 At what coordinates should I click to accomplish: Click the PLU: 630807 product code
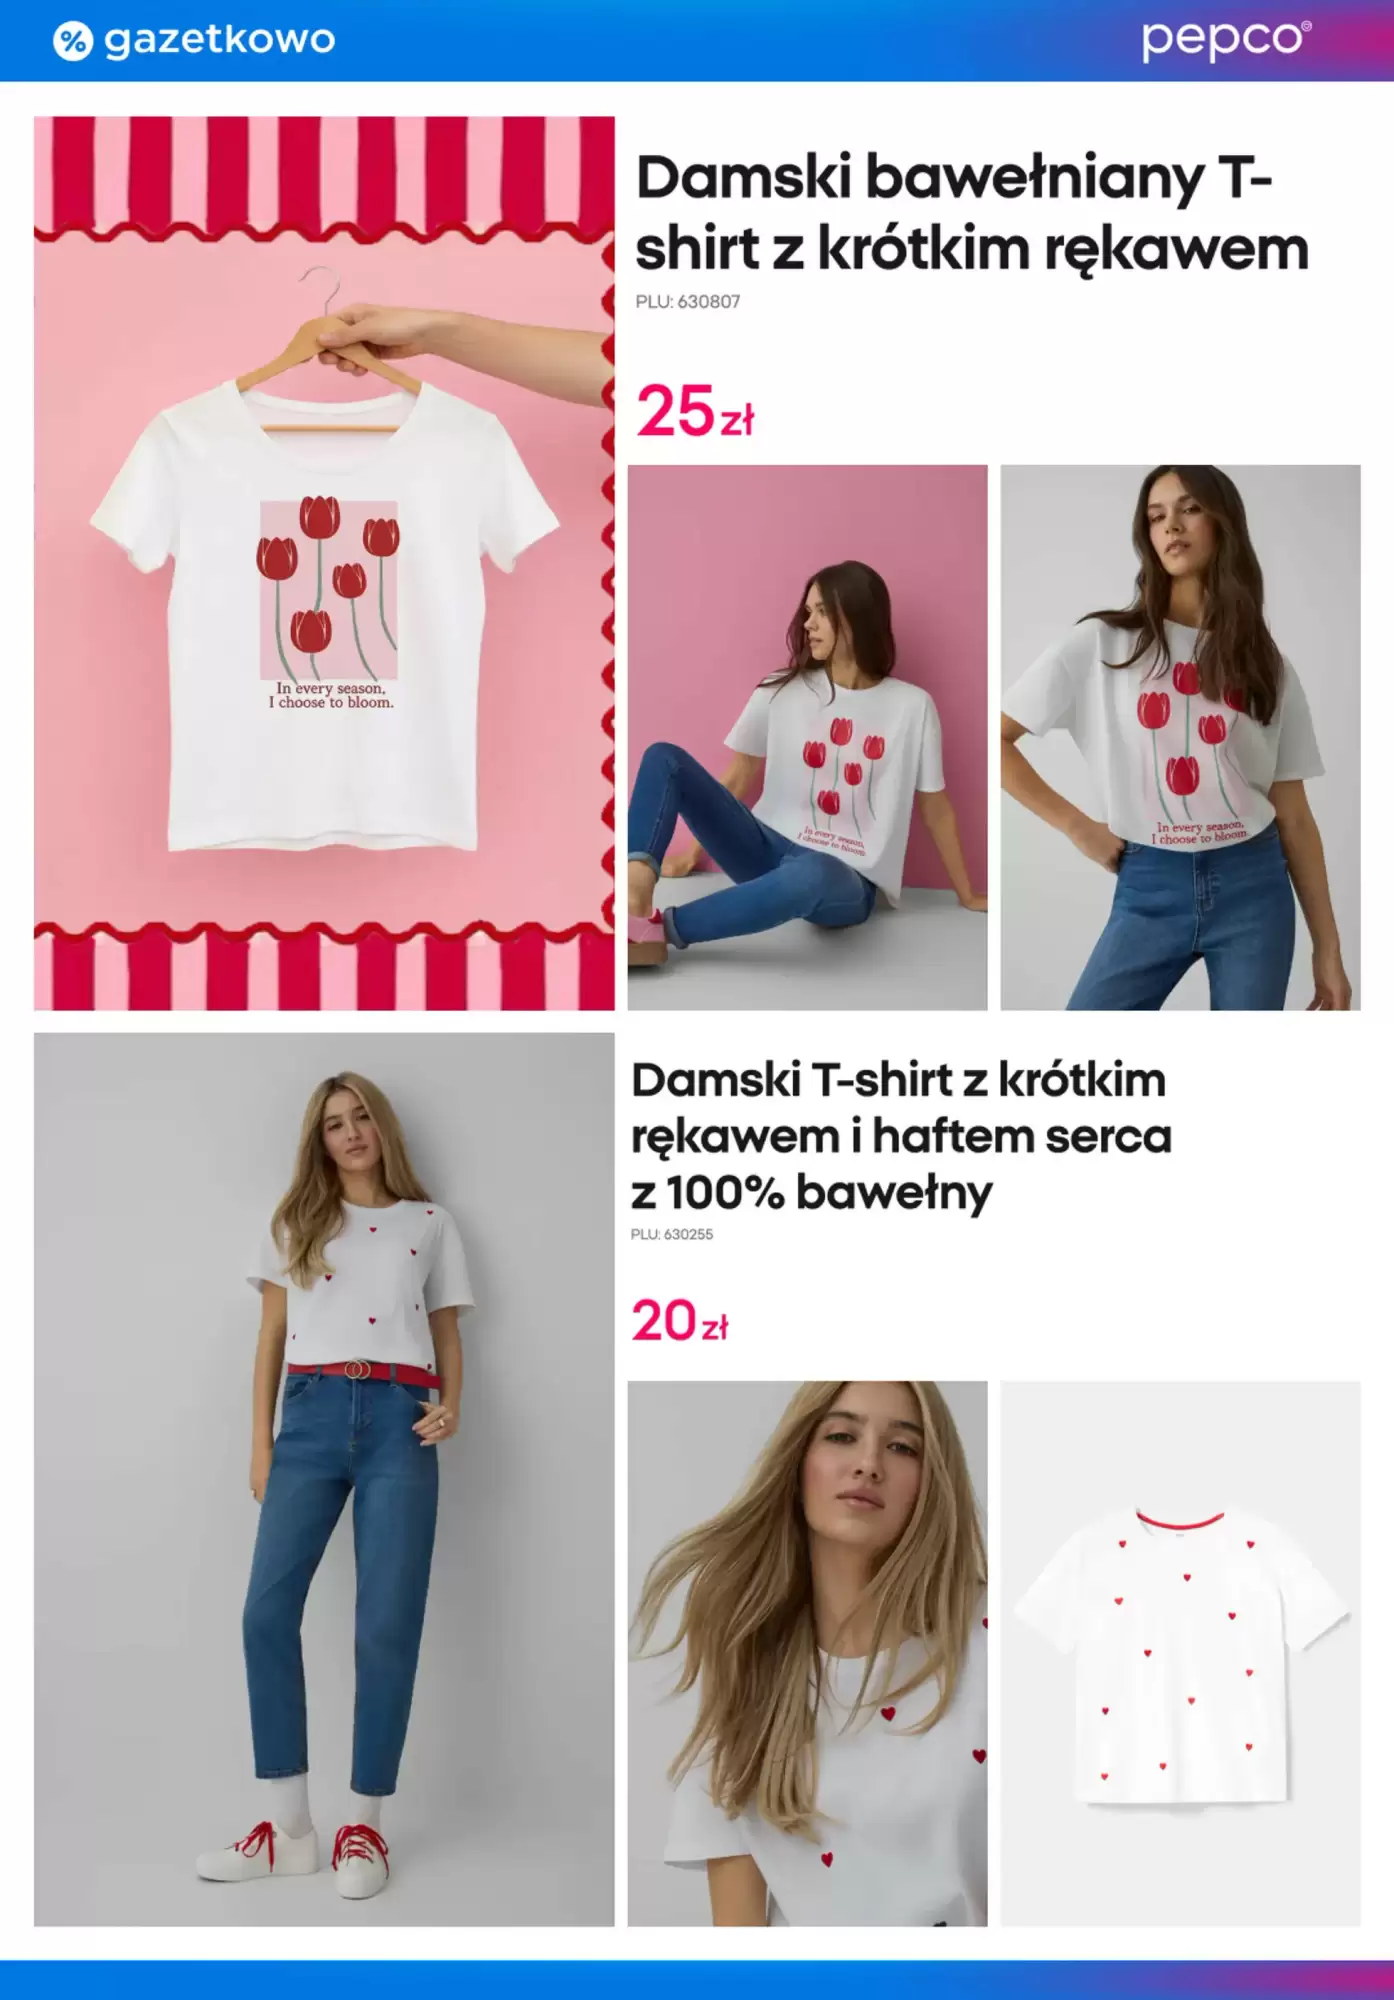click(x=688, y=301)
